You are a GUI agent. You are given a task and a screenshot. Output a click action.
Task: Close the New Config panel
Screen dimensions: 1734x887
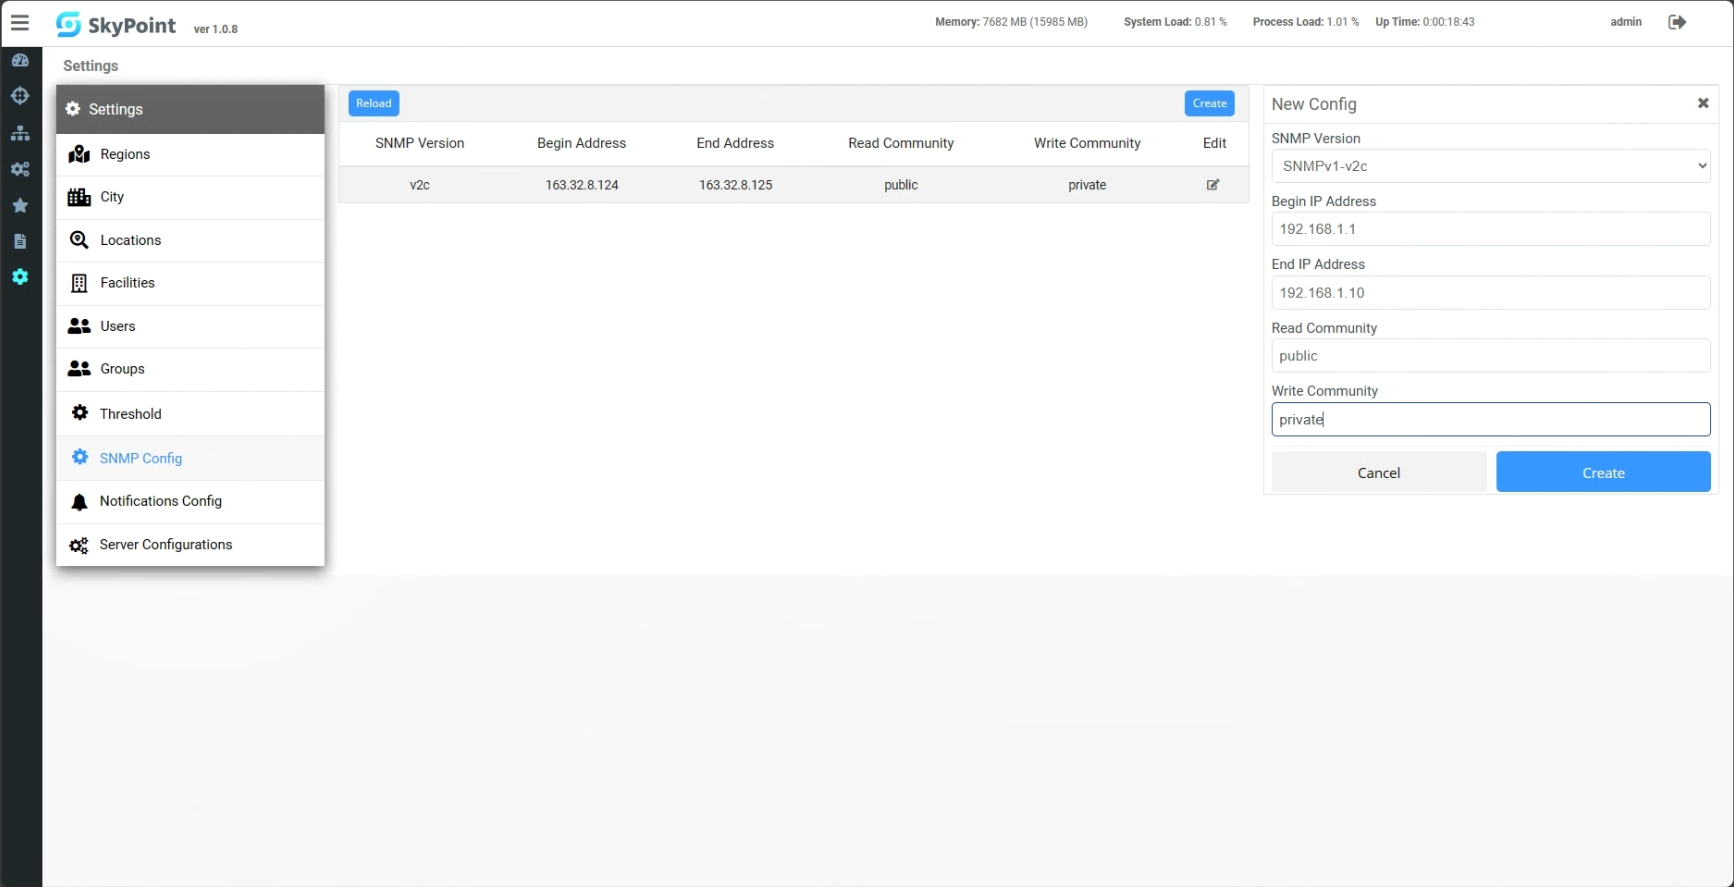click(1702, 103)
